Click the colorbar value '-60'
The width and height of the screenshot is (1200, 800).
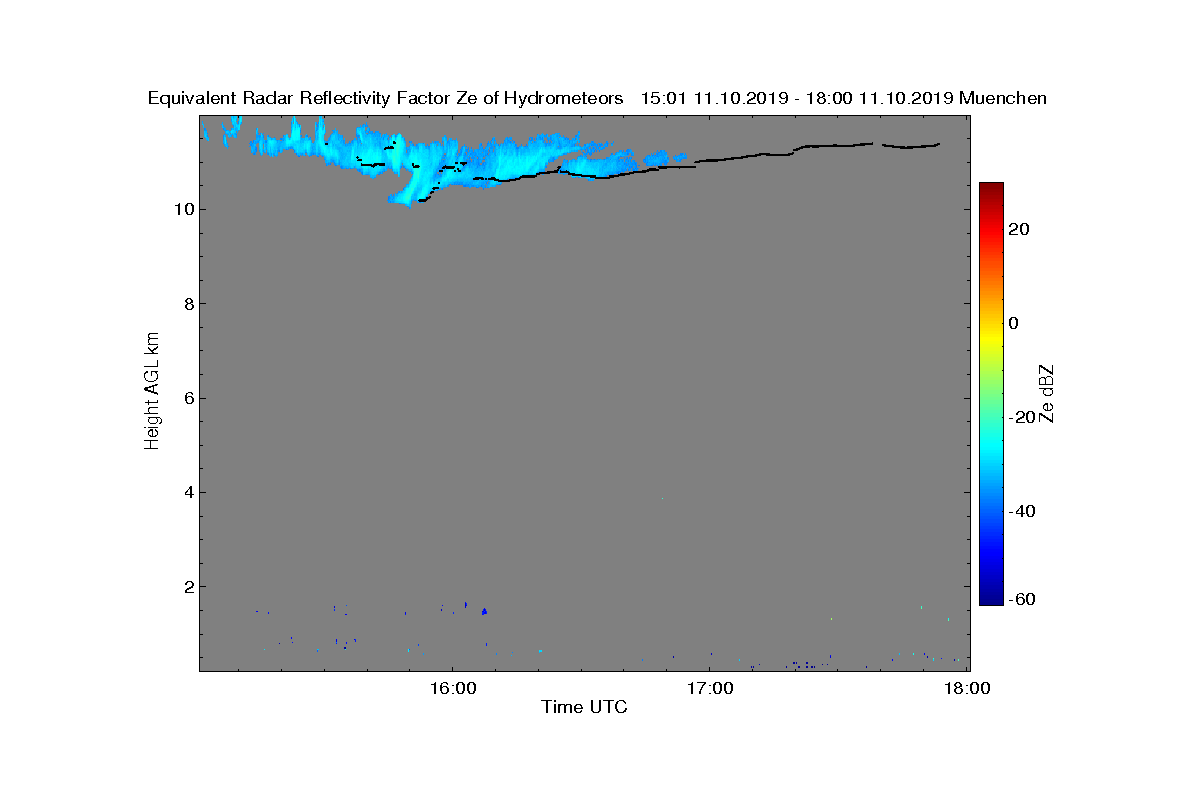1020,599
